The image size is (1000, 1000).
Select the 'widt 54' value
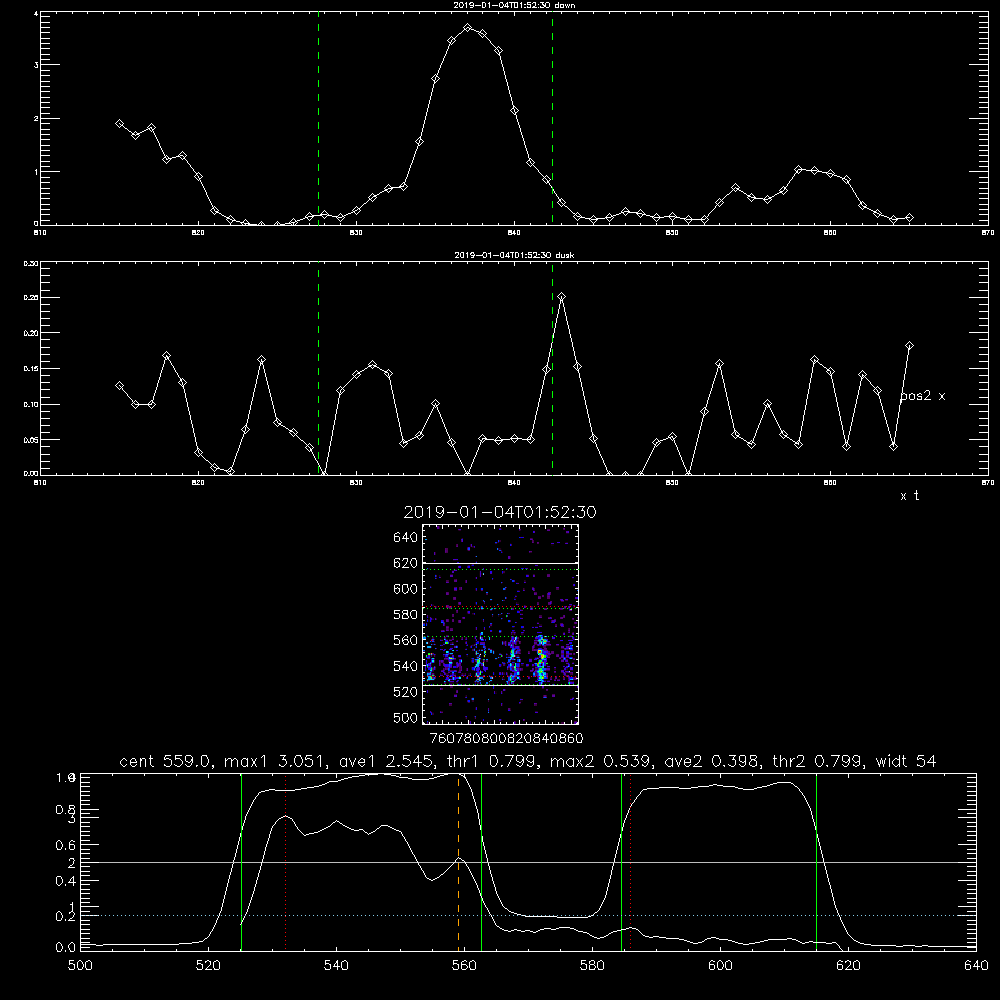tap(906, 761)
